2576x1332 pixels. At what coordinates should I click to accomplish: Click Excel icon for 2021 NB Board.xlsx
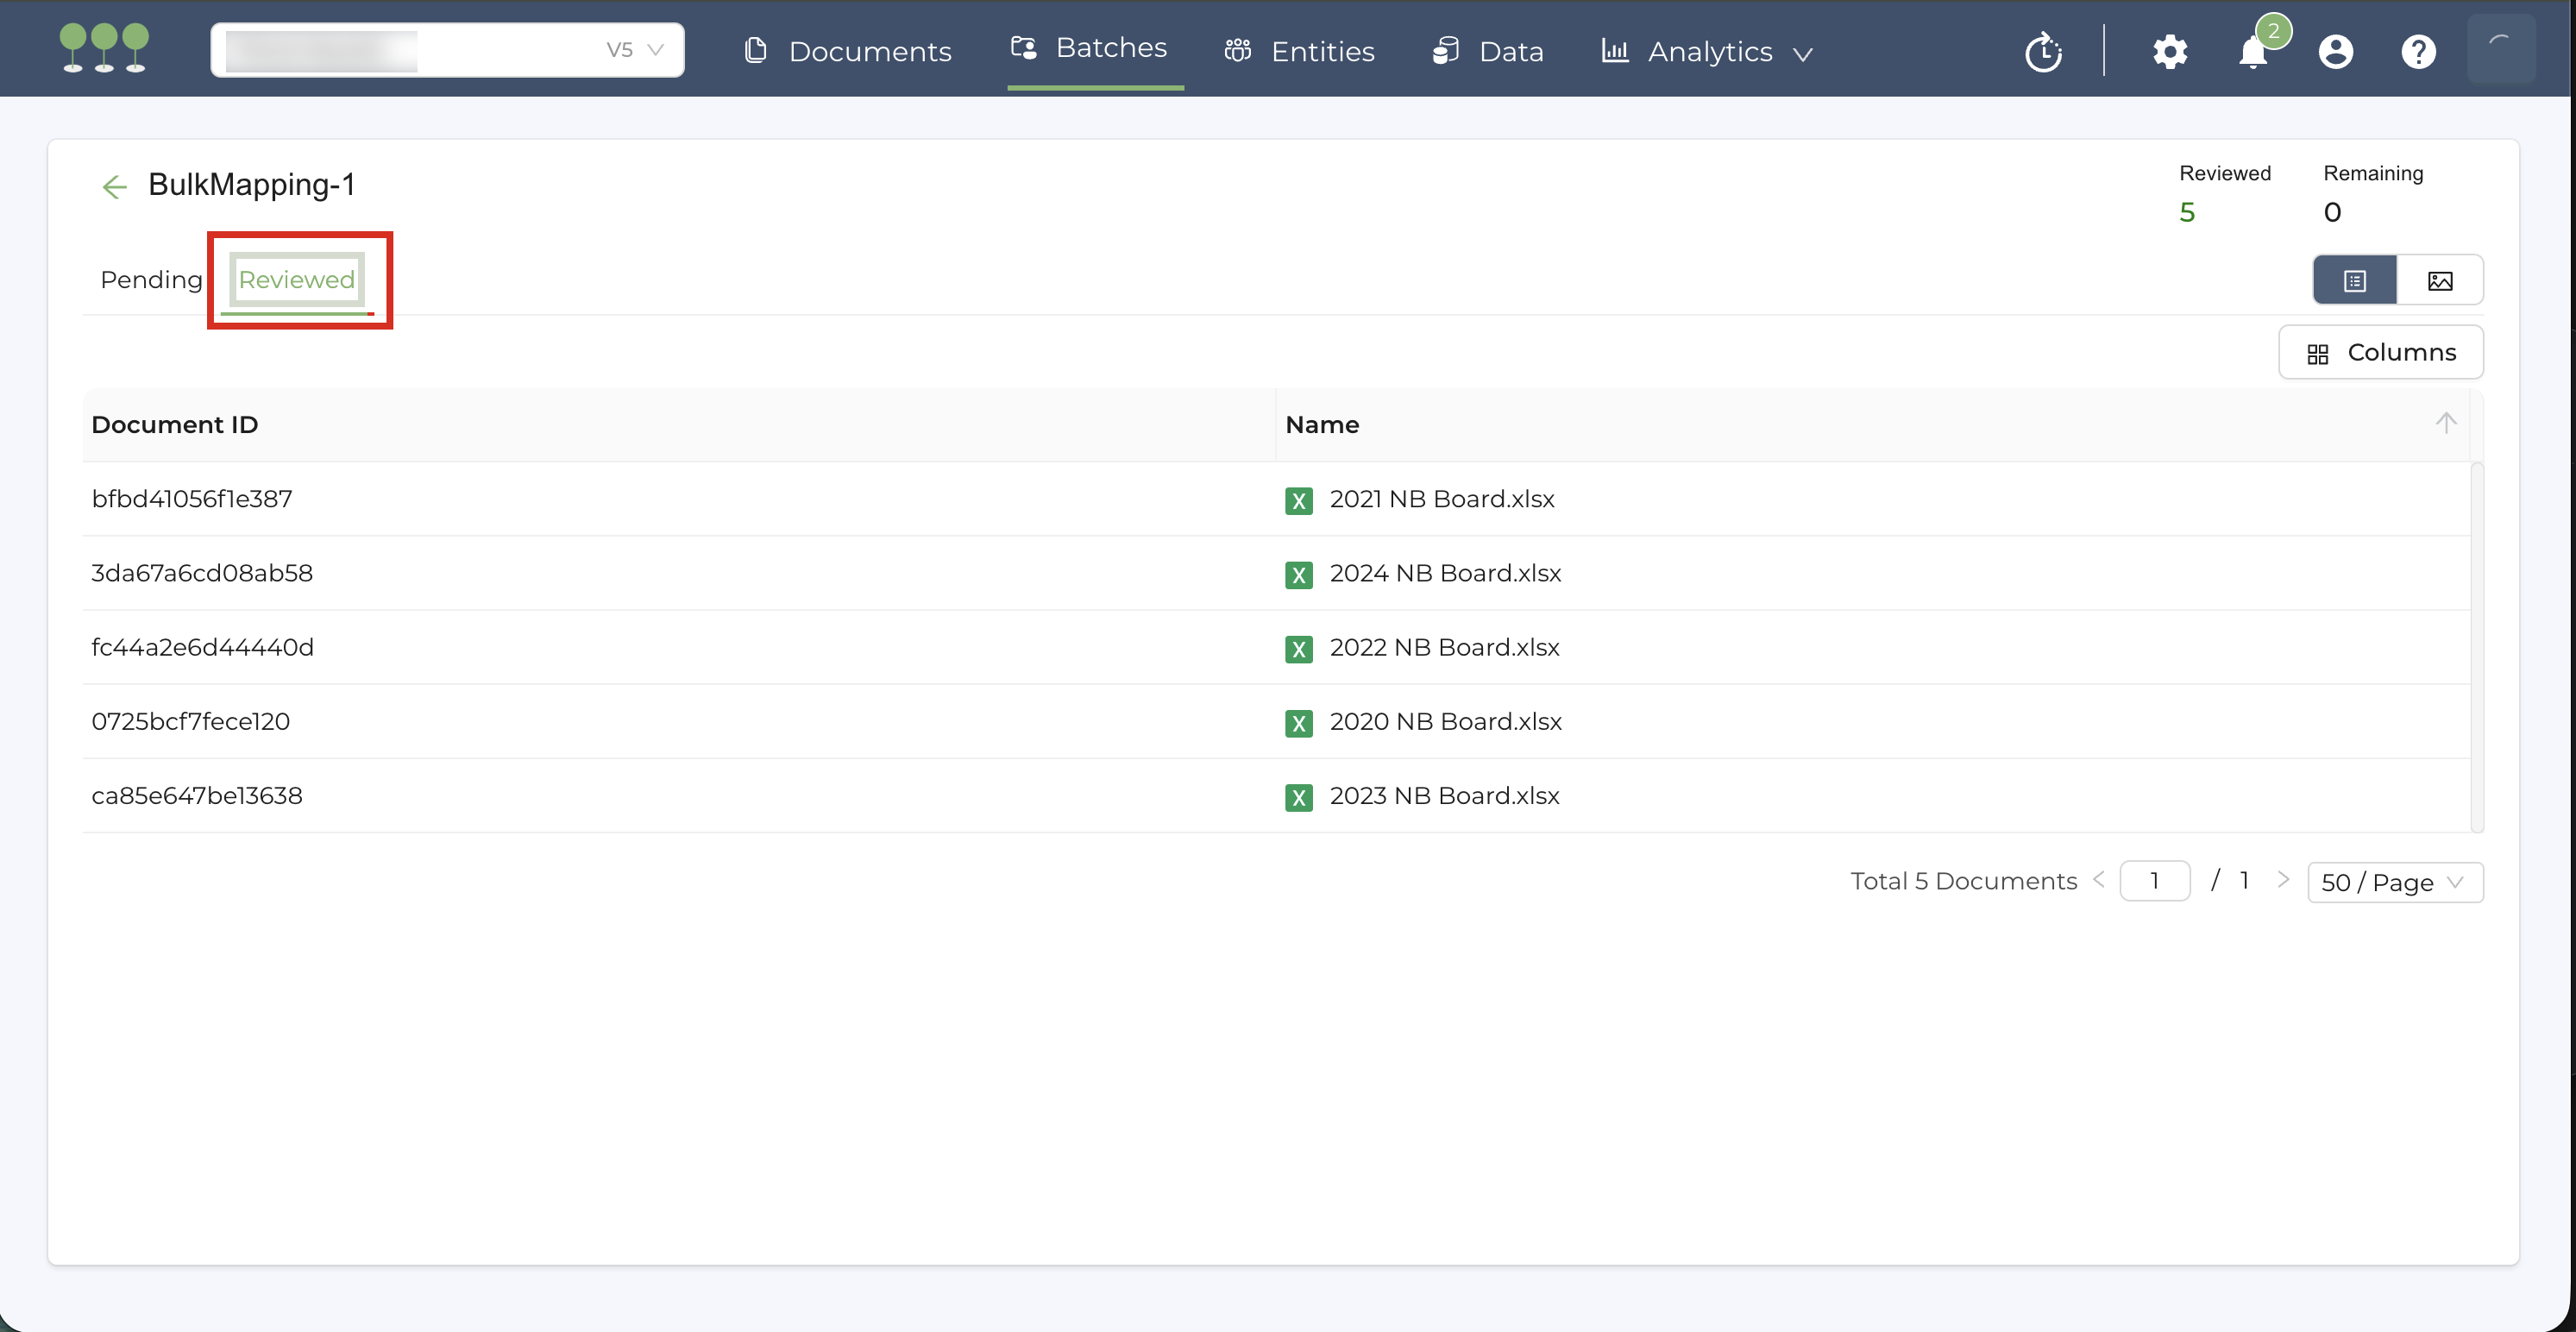coord(1298,501)
